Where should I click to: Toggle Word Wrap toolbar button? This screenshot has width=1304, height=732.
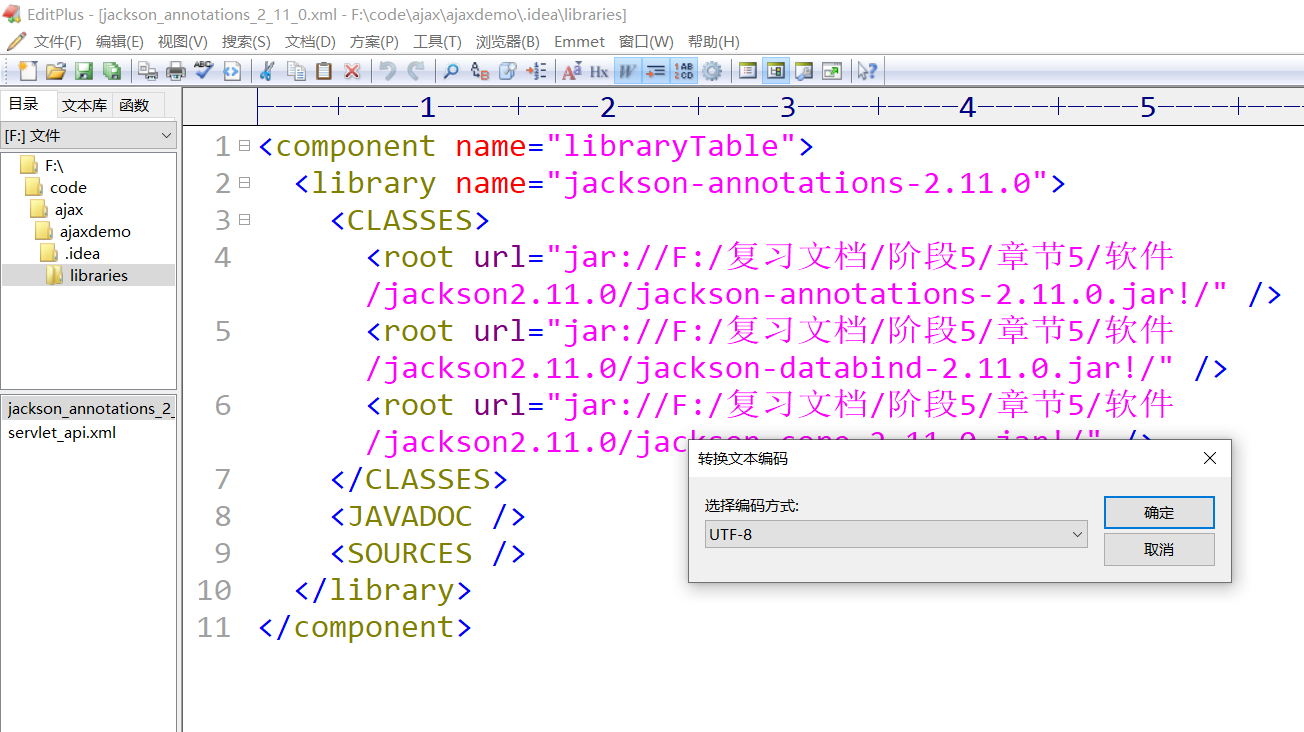[x=627, y=71]
